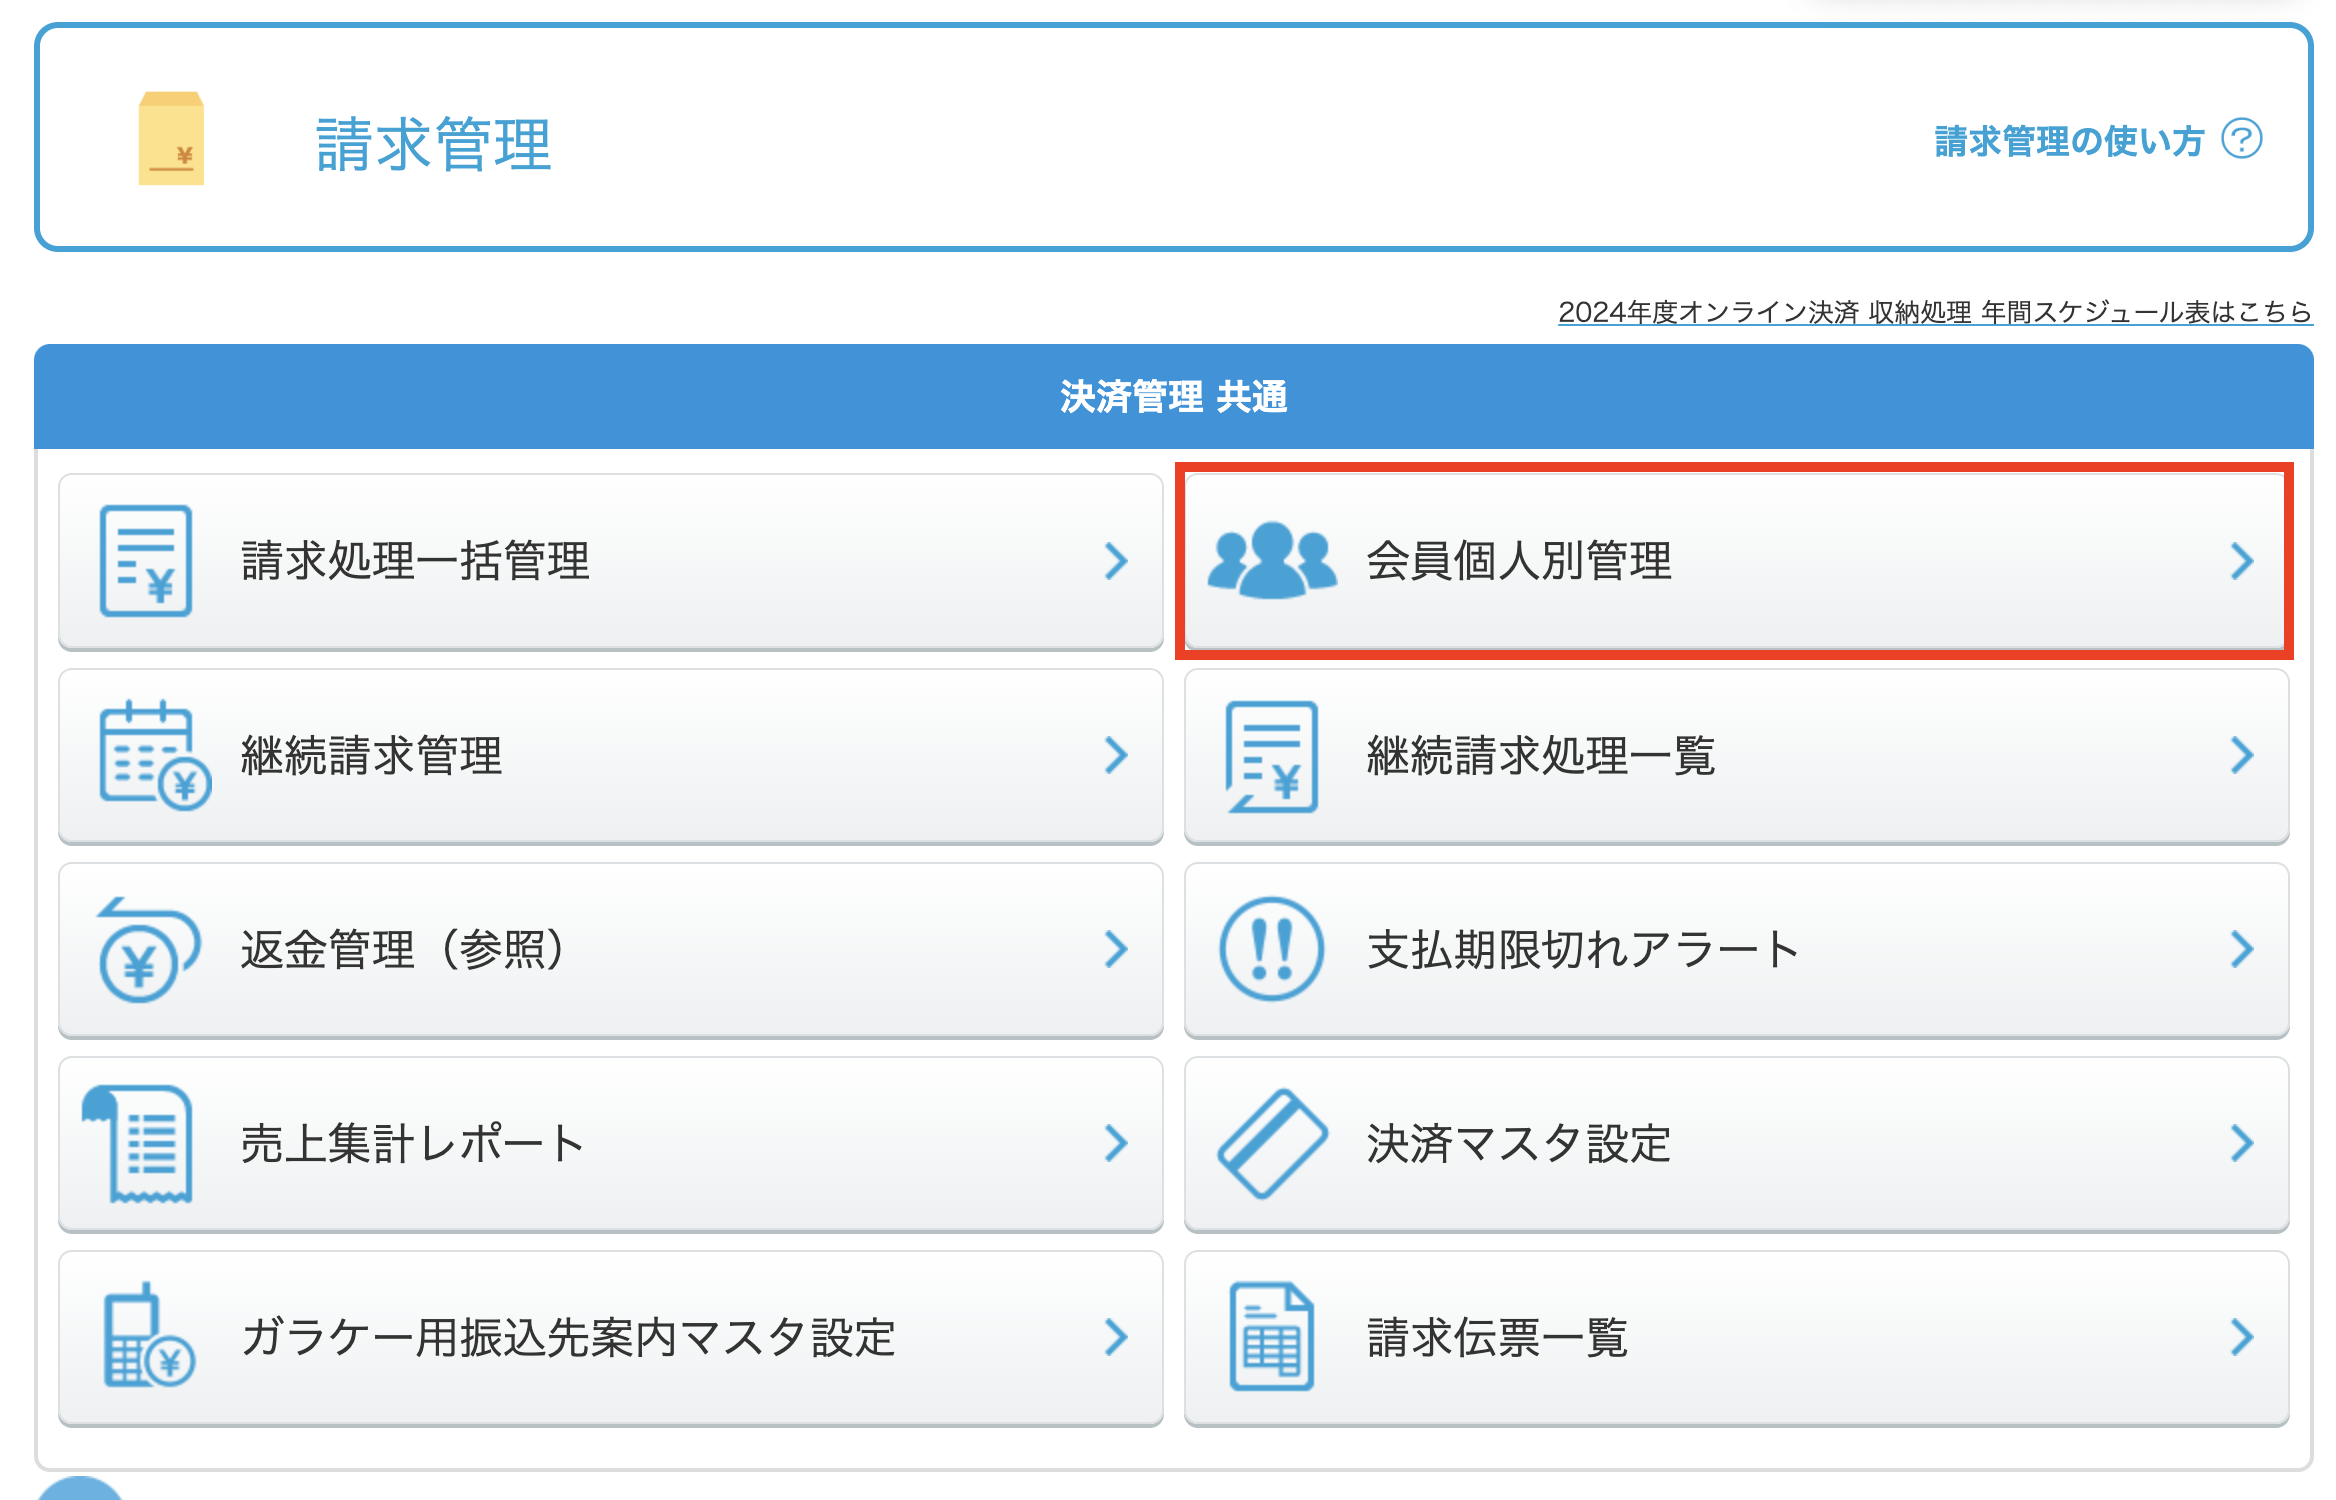Click chevron arrow on 支払期限切れアラート
The height and width of the screenshot is (1500, 2336).
pyautogui.click(x=2242, y=949)
